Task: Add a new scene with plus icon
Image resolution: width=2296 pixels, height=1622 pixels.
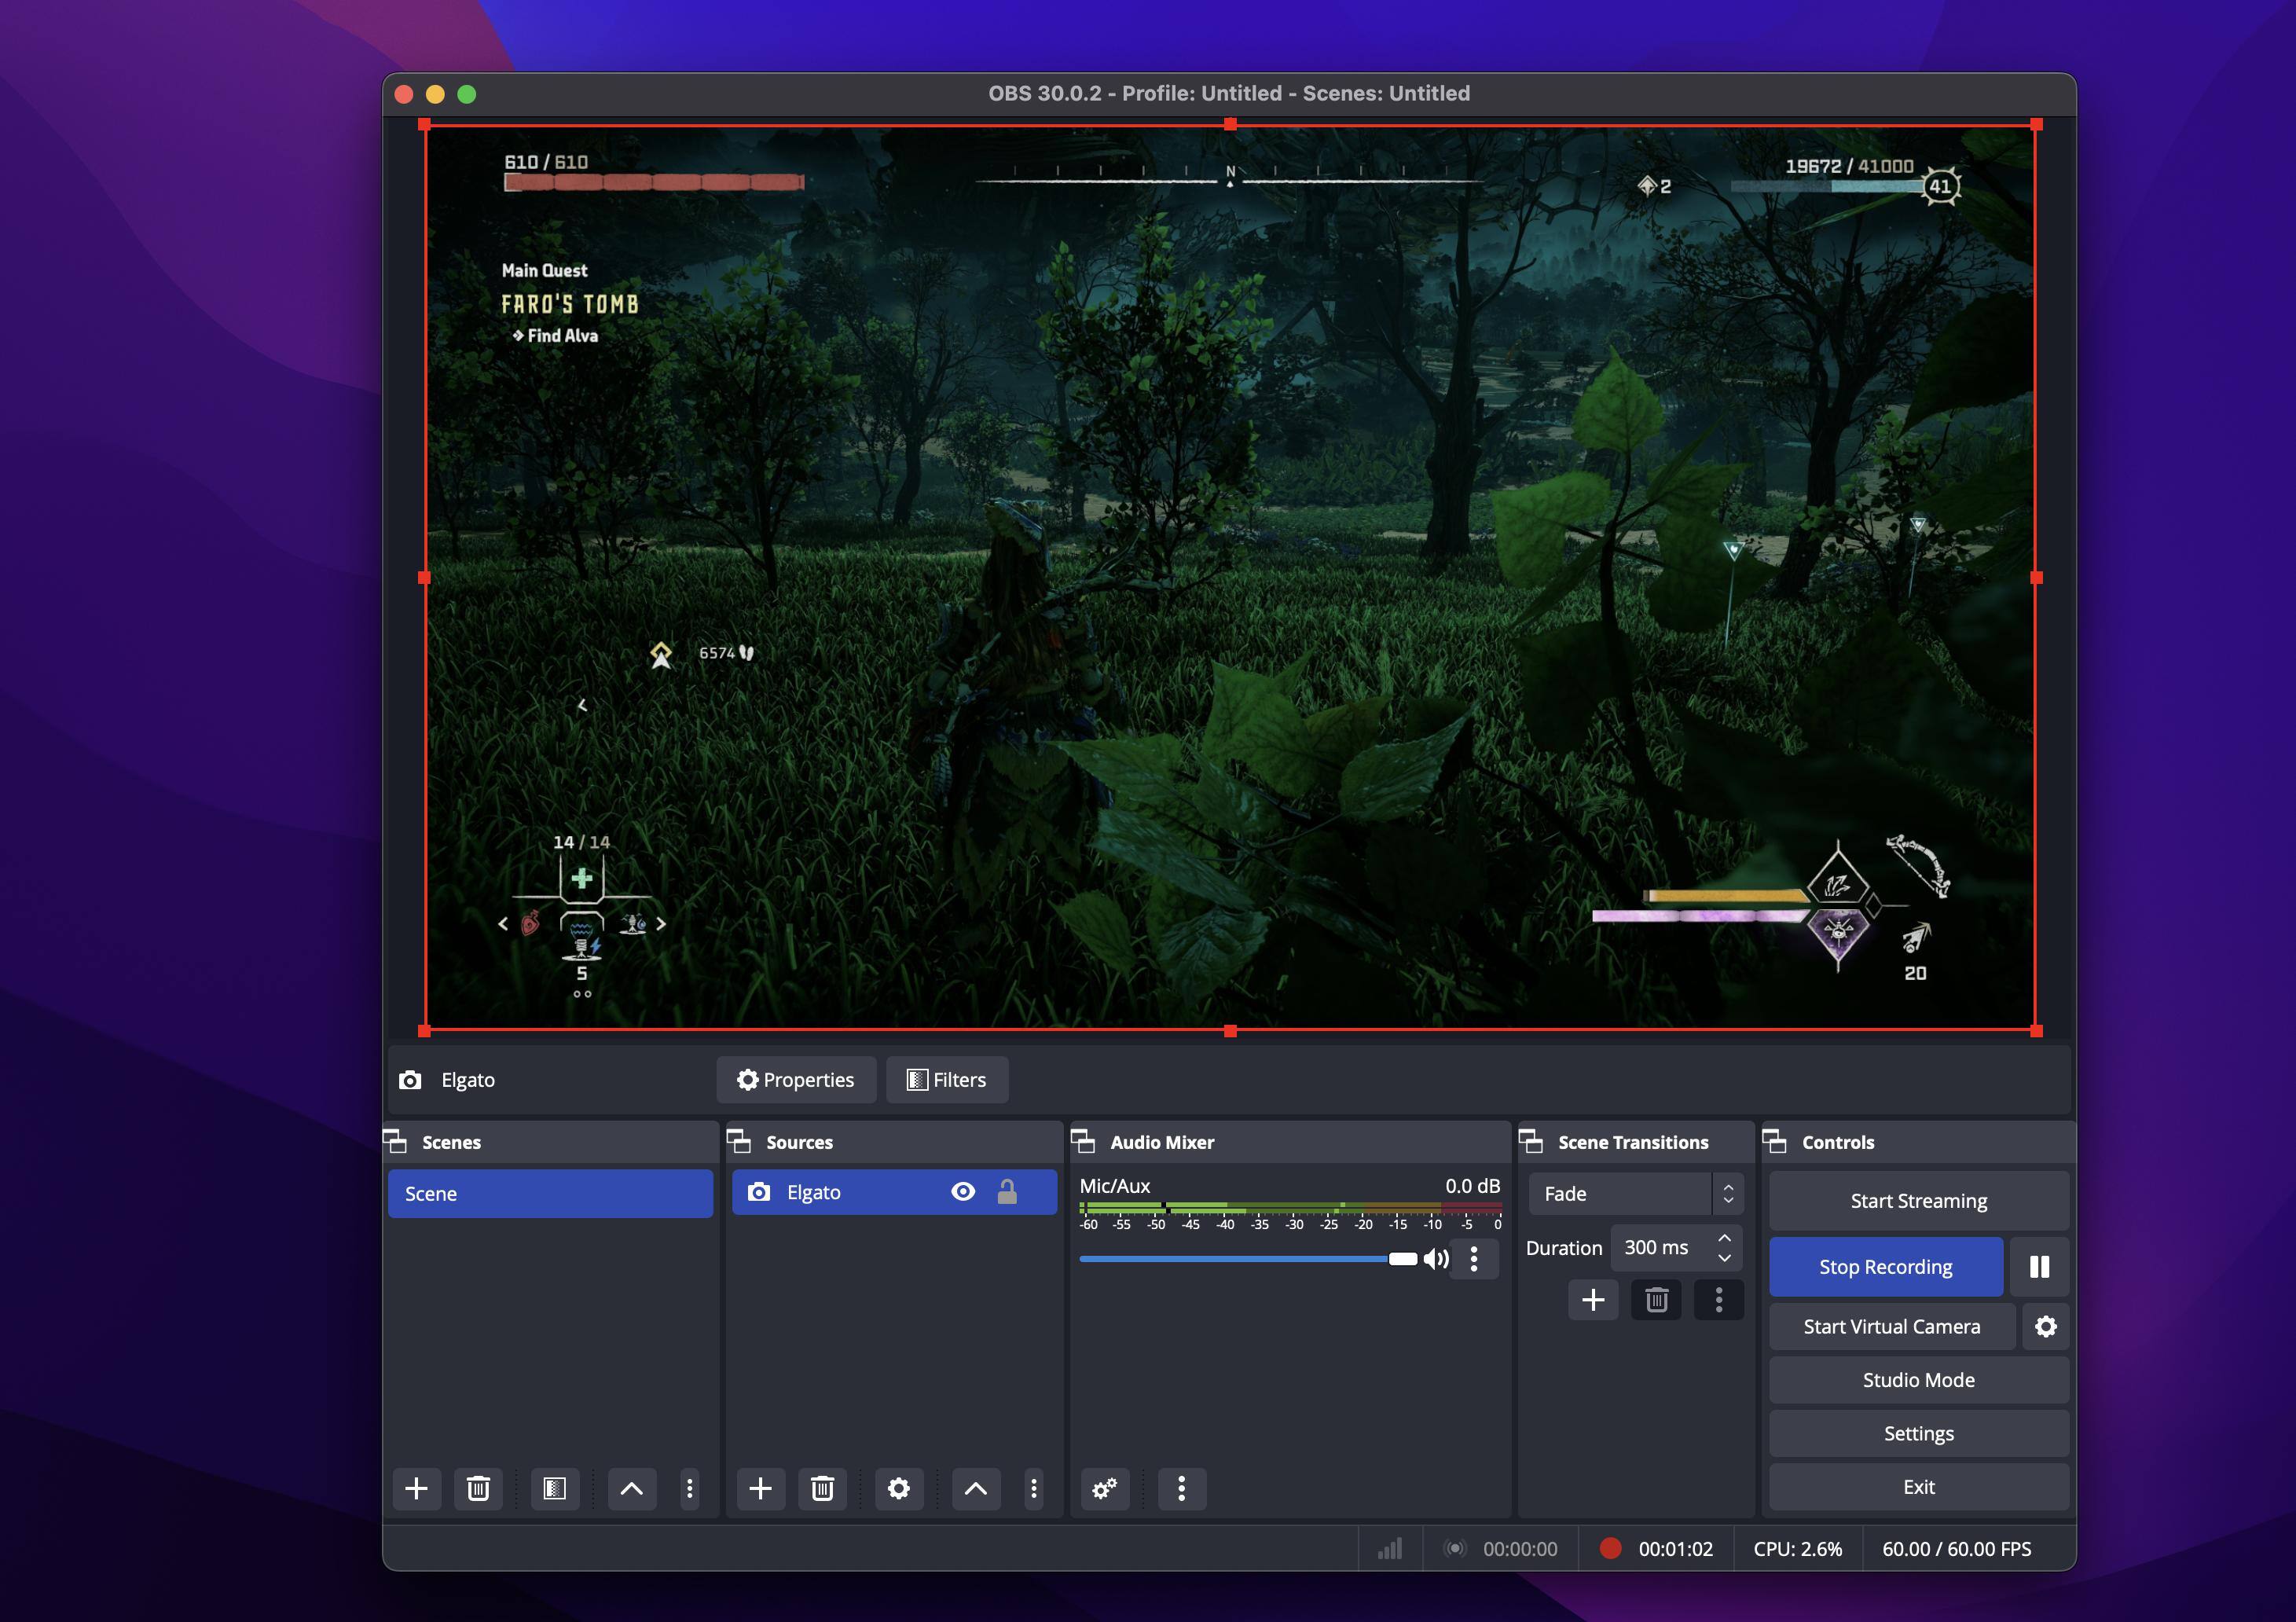Action: coord(416,1488)
